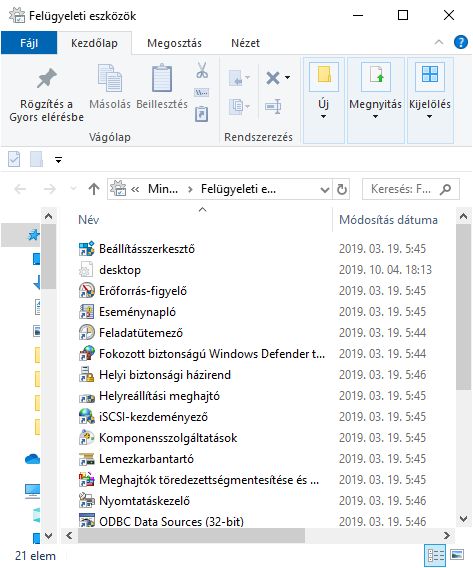Image resolution: width=473 pixels, height=568 pixels.
Task: Click the Beillesztés clipboard icon
Action: 162,78
